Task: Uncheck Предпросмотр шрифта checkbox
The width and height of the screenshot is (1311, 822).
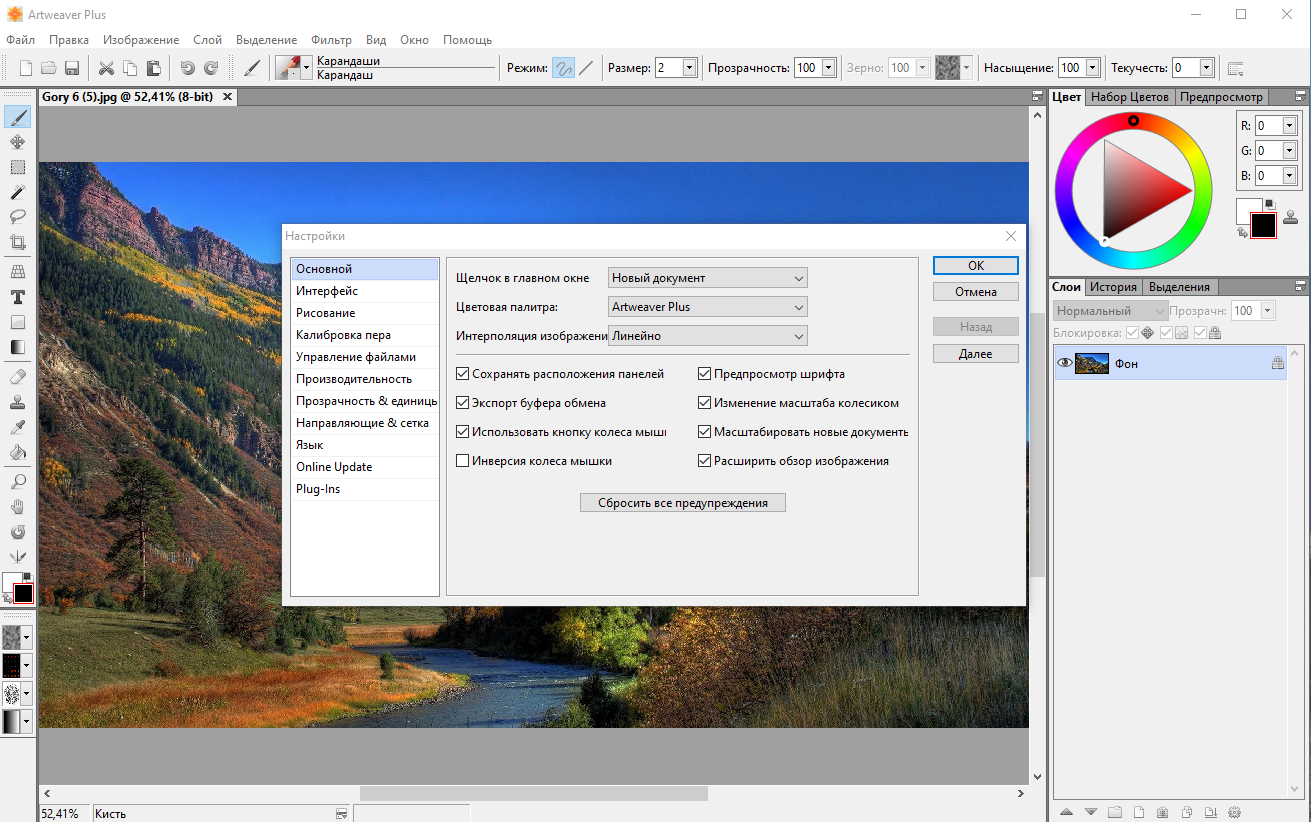Action: (704, 374)
